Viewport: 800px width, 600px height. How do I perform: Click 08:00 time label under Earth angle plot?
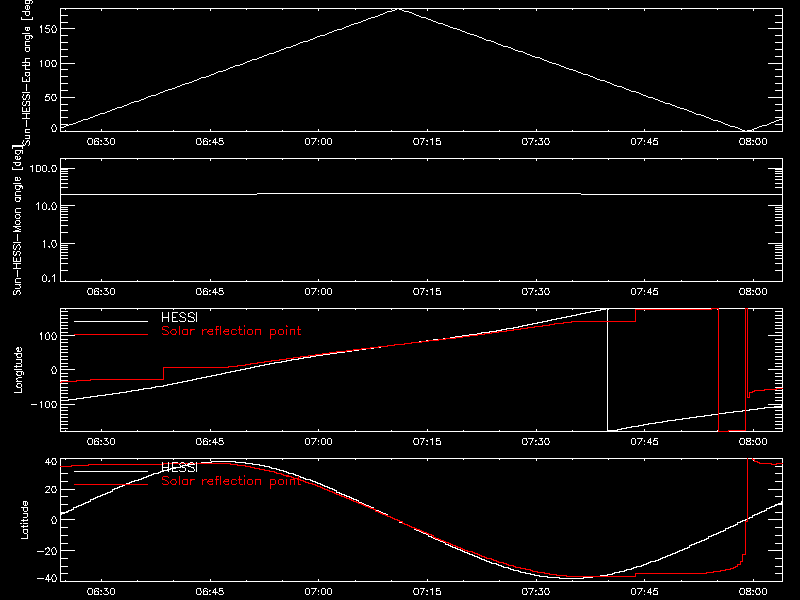753,142
